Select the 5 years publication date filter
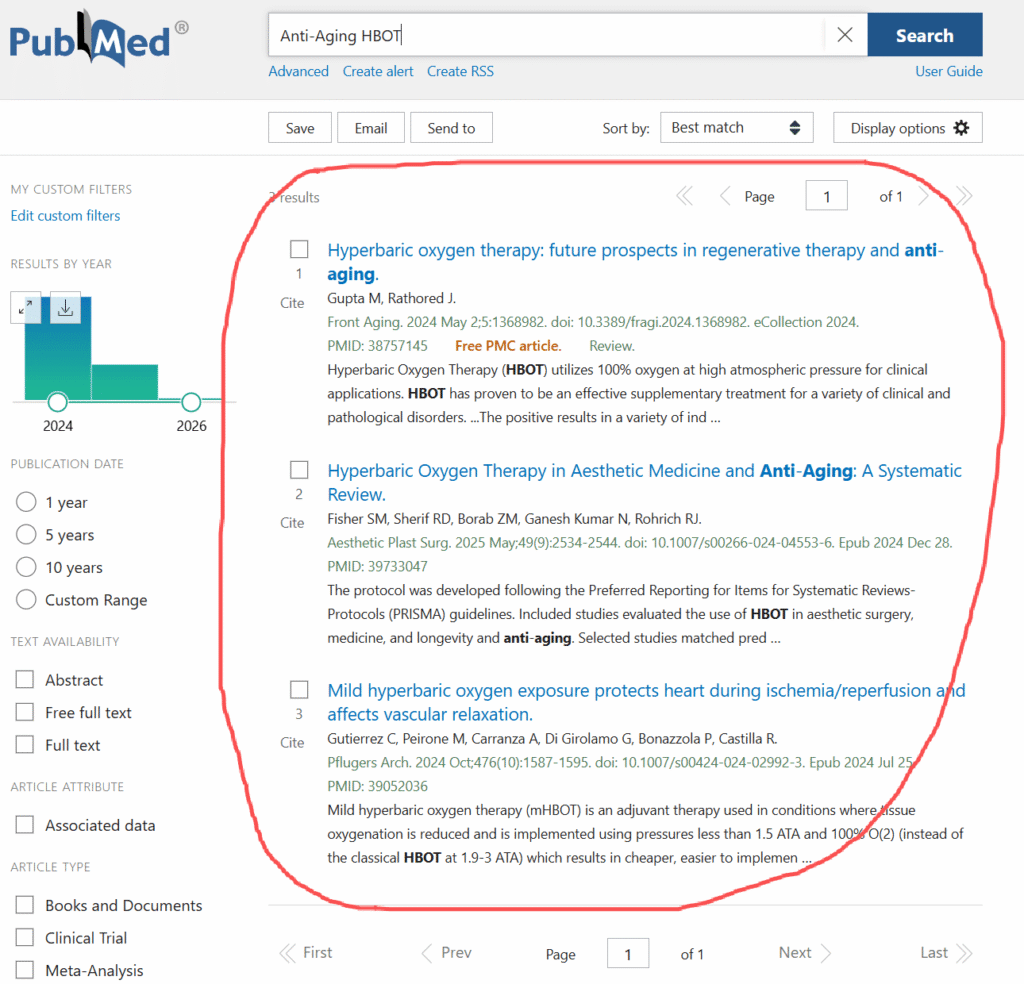Viewport: 1024px width, 984px height. click(x=26, y=535)
